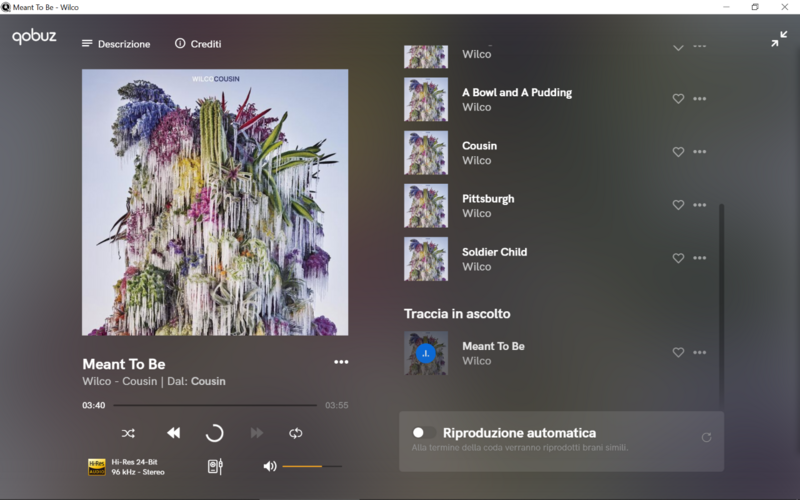The height and width of the screenshot is (500, 800).
Task: Open more options for Meant To Be player
Action: click(341, 362)
